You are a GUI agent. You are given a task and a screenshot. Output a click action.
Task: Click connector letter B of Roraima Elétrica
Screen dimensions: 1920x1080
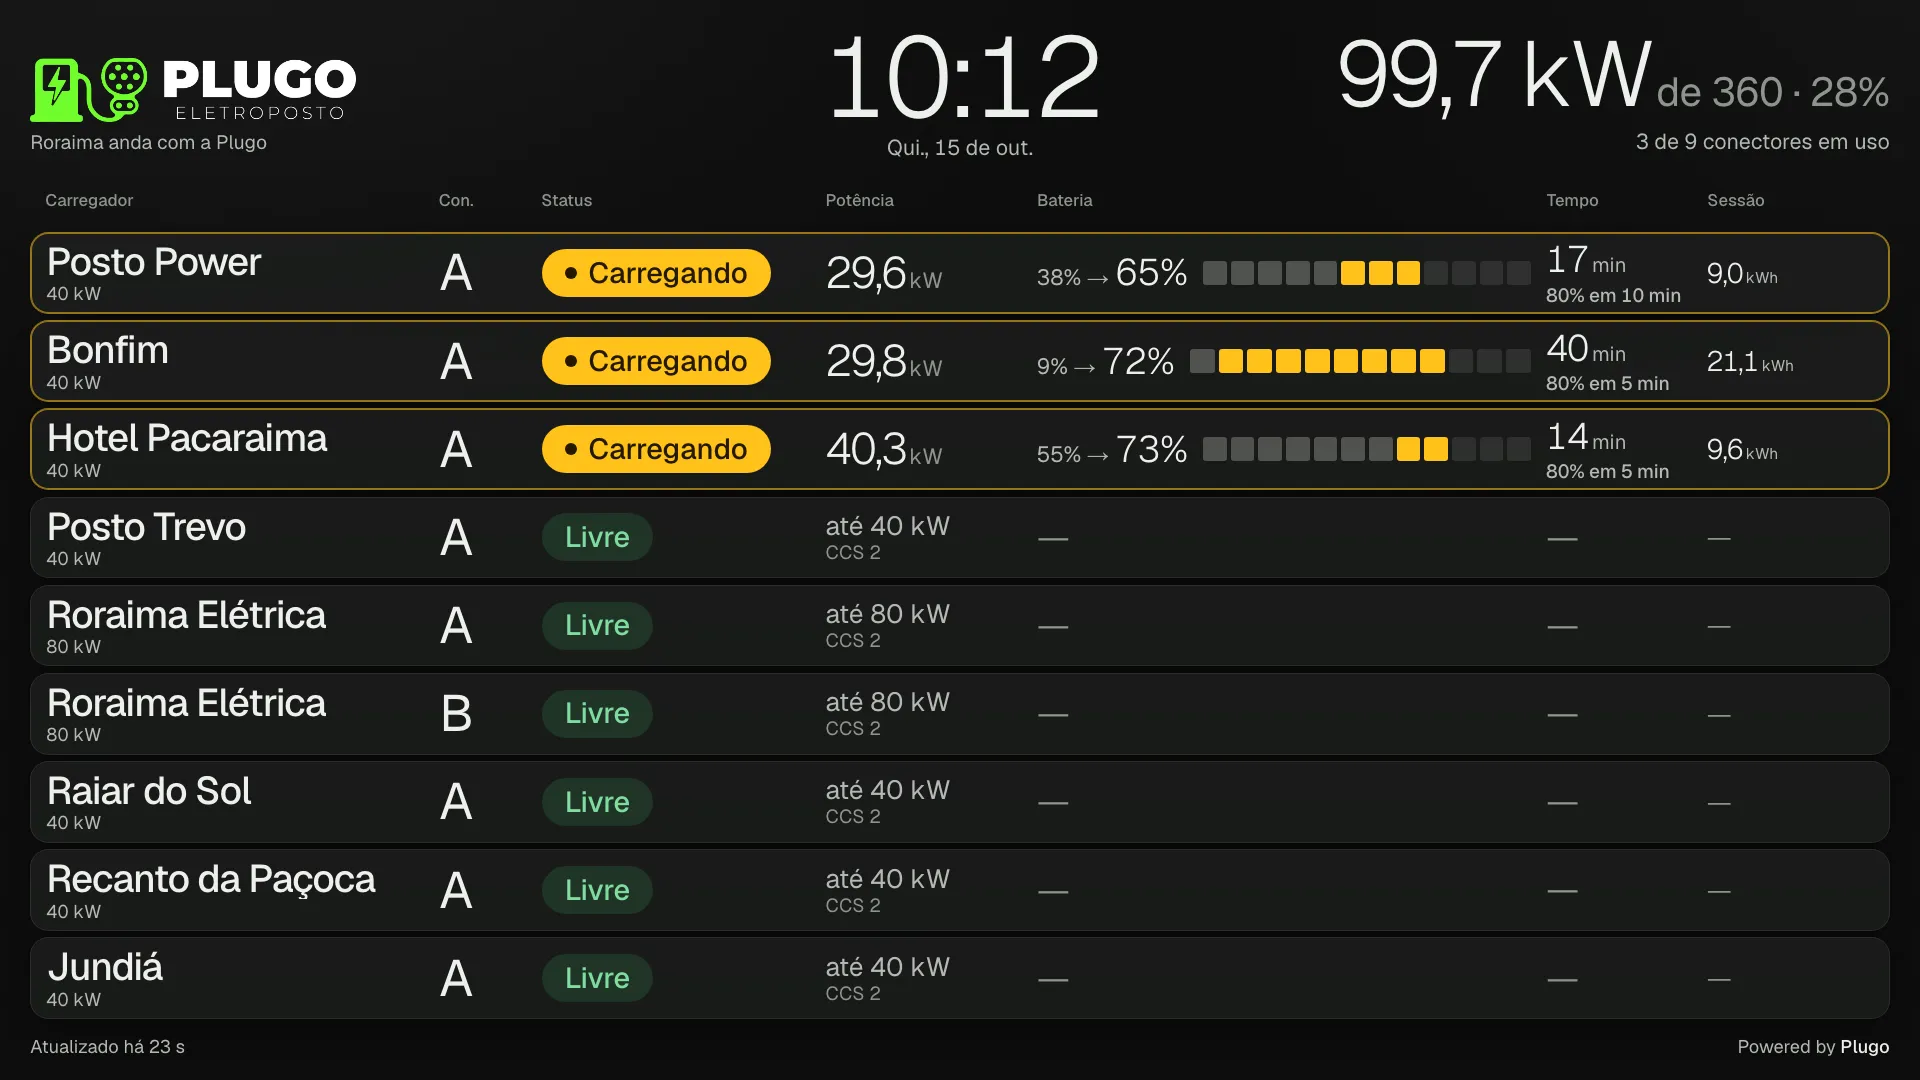456,713
